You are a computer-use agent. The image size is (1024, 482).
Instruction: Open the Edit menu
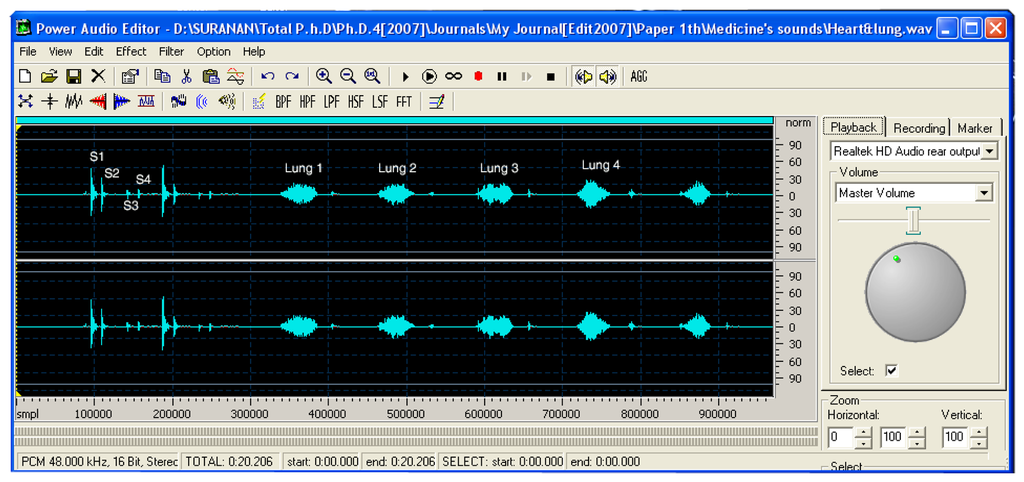pos(94,52)
